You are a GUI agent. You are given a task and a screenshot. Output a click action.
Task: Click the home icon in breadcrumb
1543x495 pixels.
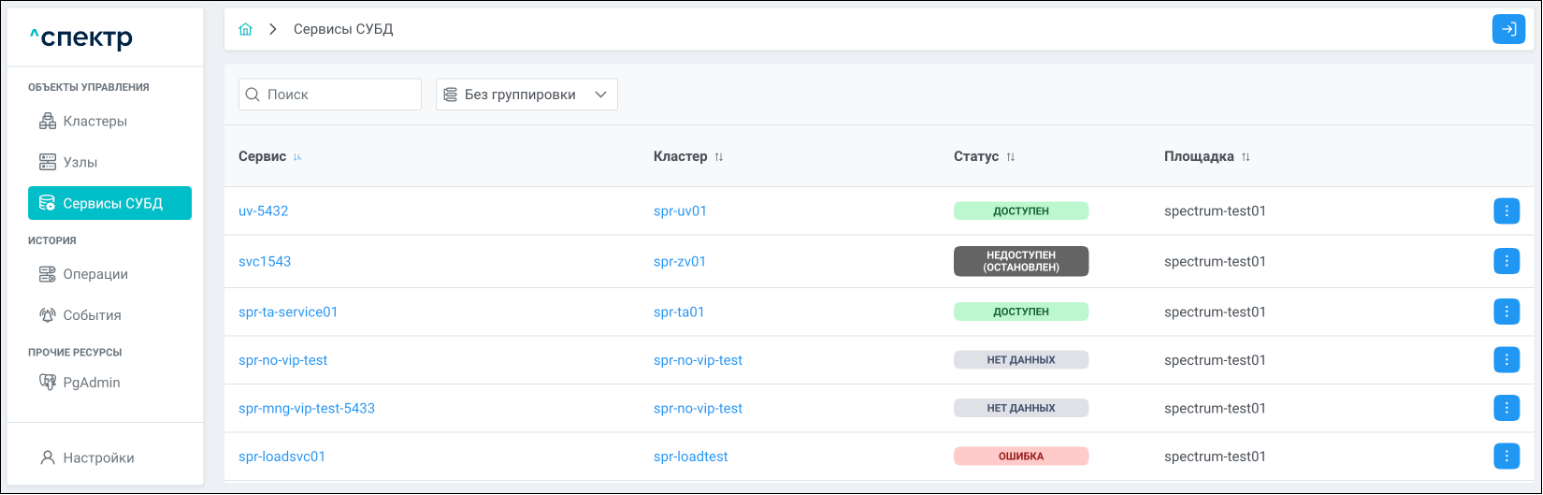coord(245,30)
